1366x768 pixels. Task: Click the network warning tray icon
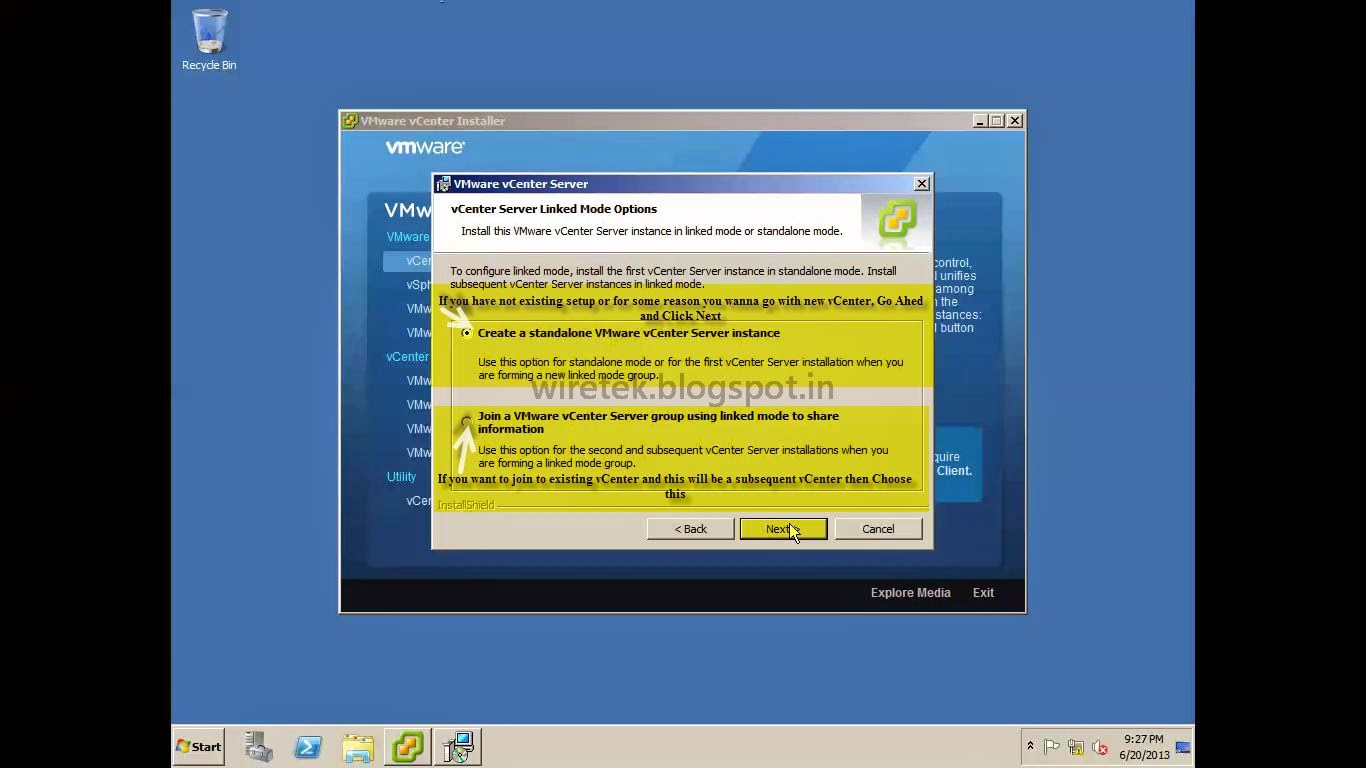[1076, 747]
